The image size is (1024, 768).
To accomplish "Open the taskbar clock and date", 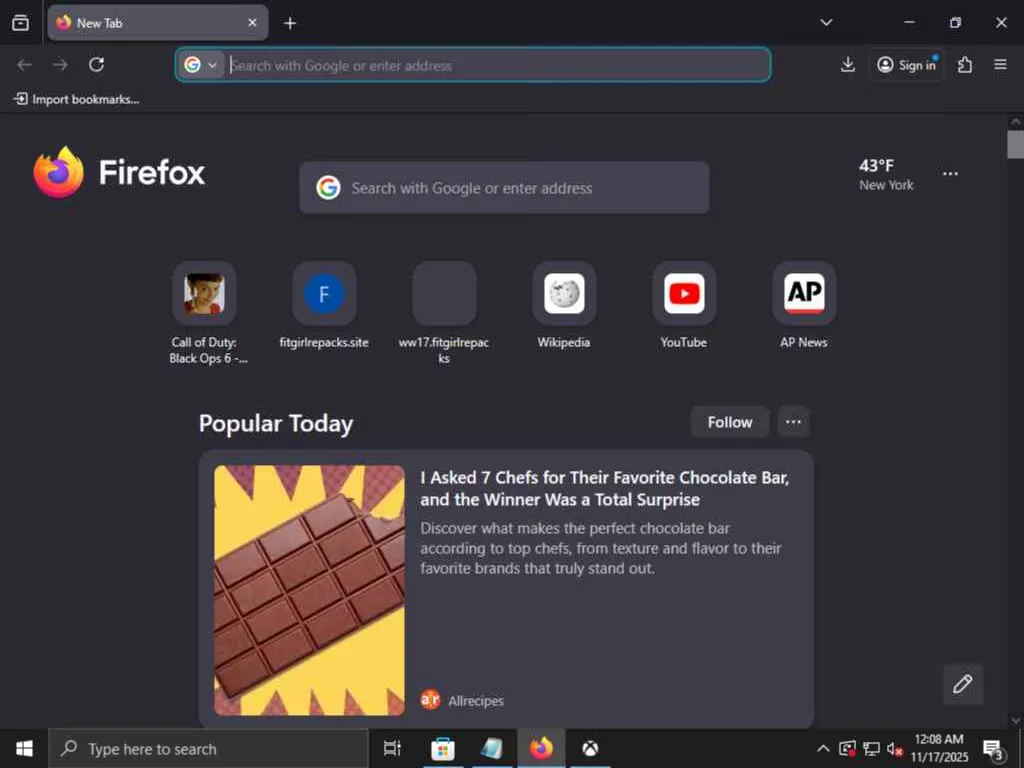I will point(939,748).
